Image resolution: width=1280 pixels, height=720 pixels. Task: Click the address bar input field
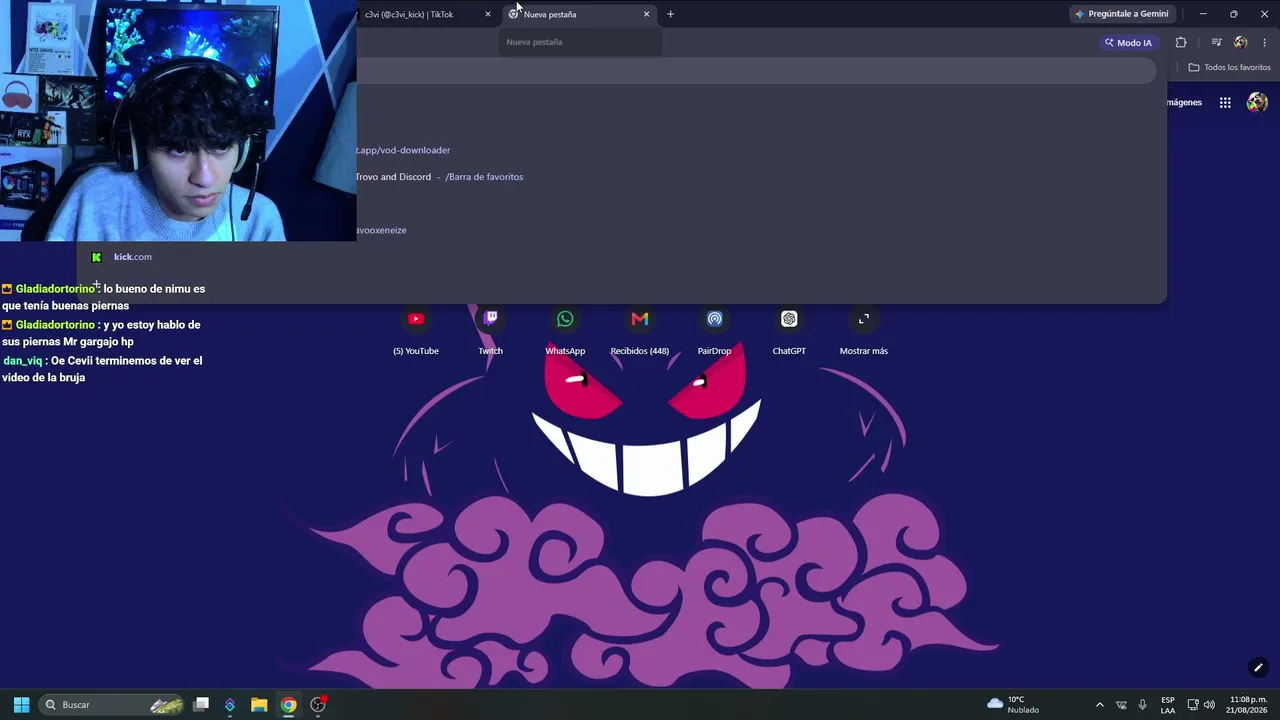756,70
